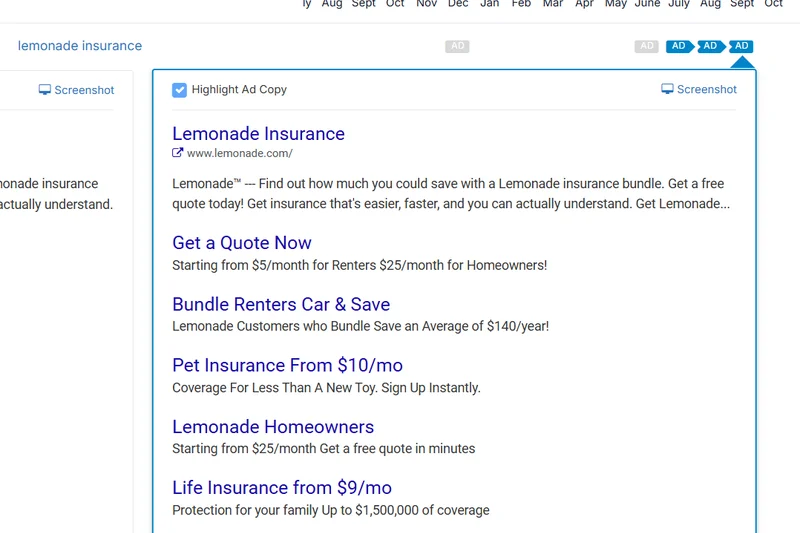Click the Screenshot link in ad panel
The height and width of the screenshot is (533, 800).
[706, 90]
